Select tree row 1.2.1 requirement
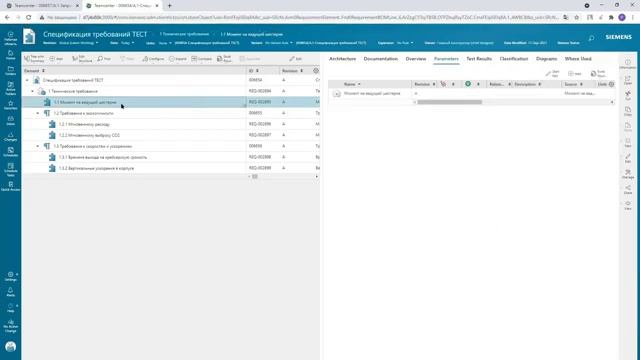This screenshot has height=360, width=640. click(x=171, y=124)
